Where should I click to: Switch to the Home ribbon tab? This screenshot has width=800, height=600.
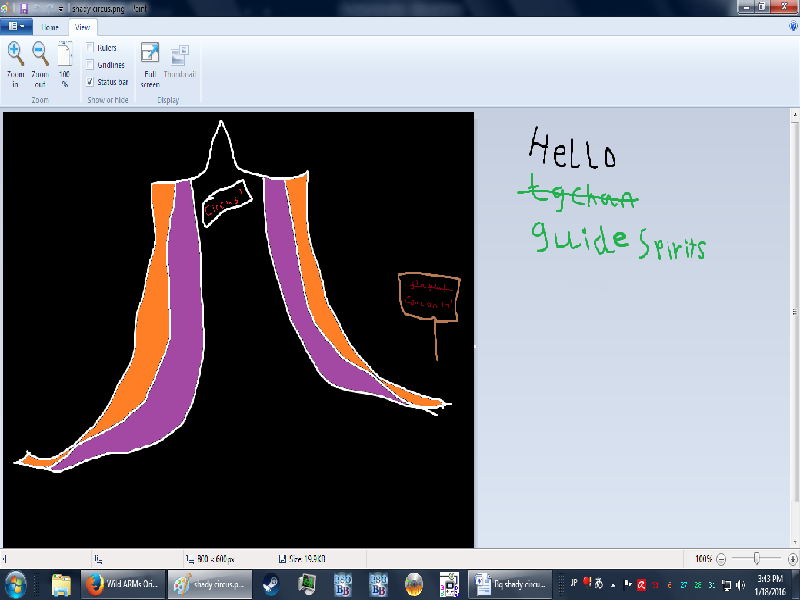tap(49, 27)
